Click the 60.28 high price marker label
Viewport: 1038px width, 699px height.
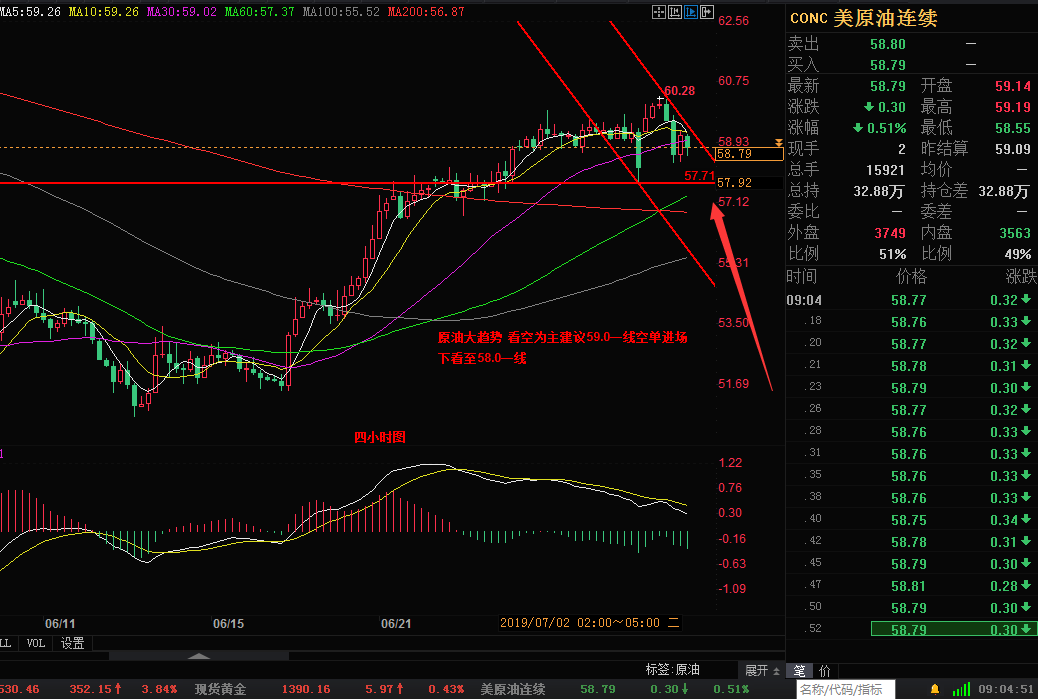[x=679, y=91]
